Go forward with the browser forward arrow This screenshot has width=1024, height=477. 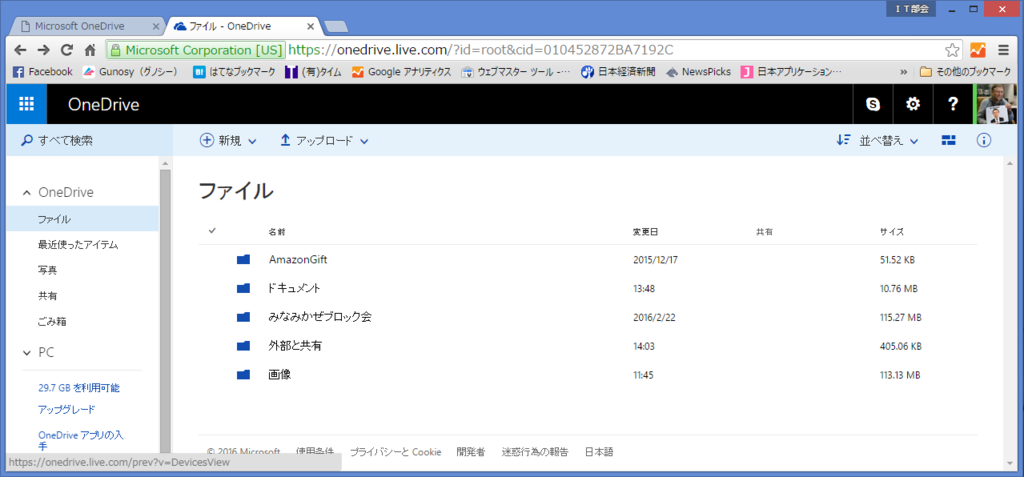tap(44, 50)
